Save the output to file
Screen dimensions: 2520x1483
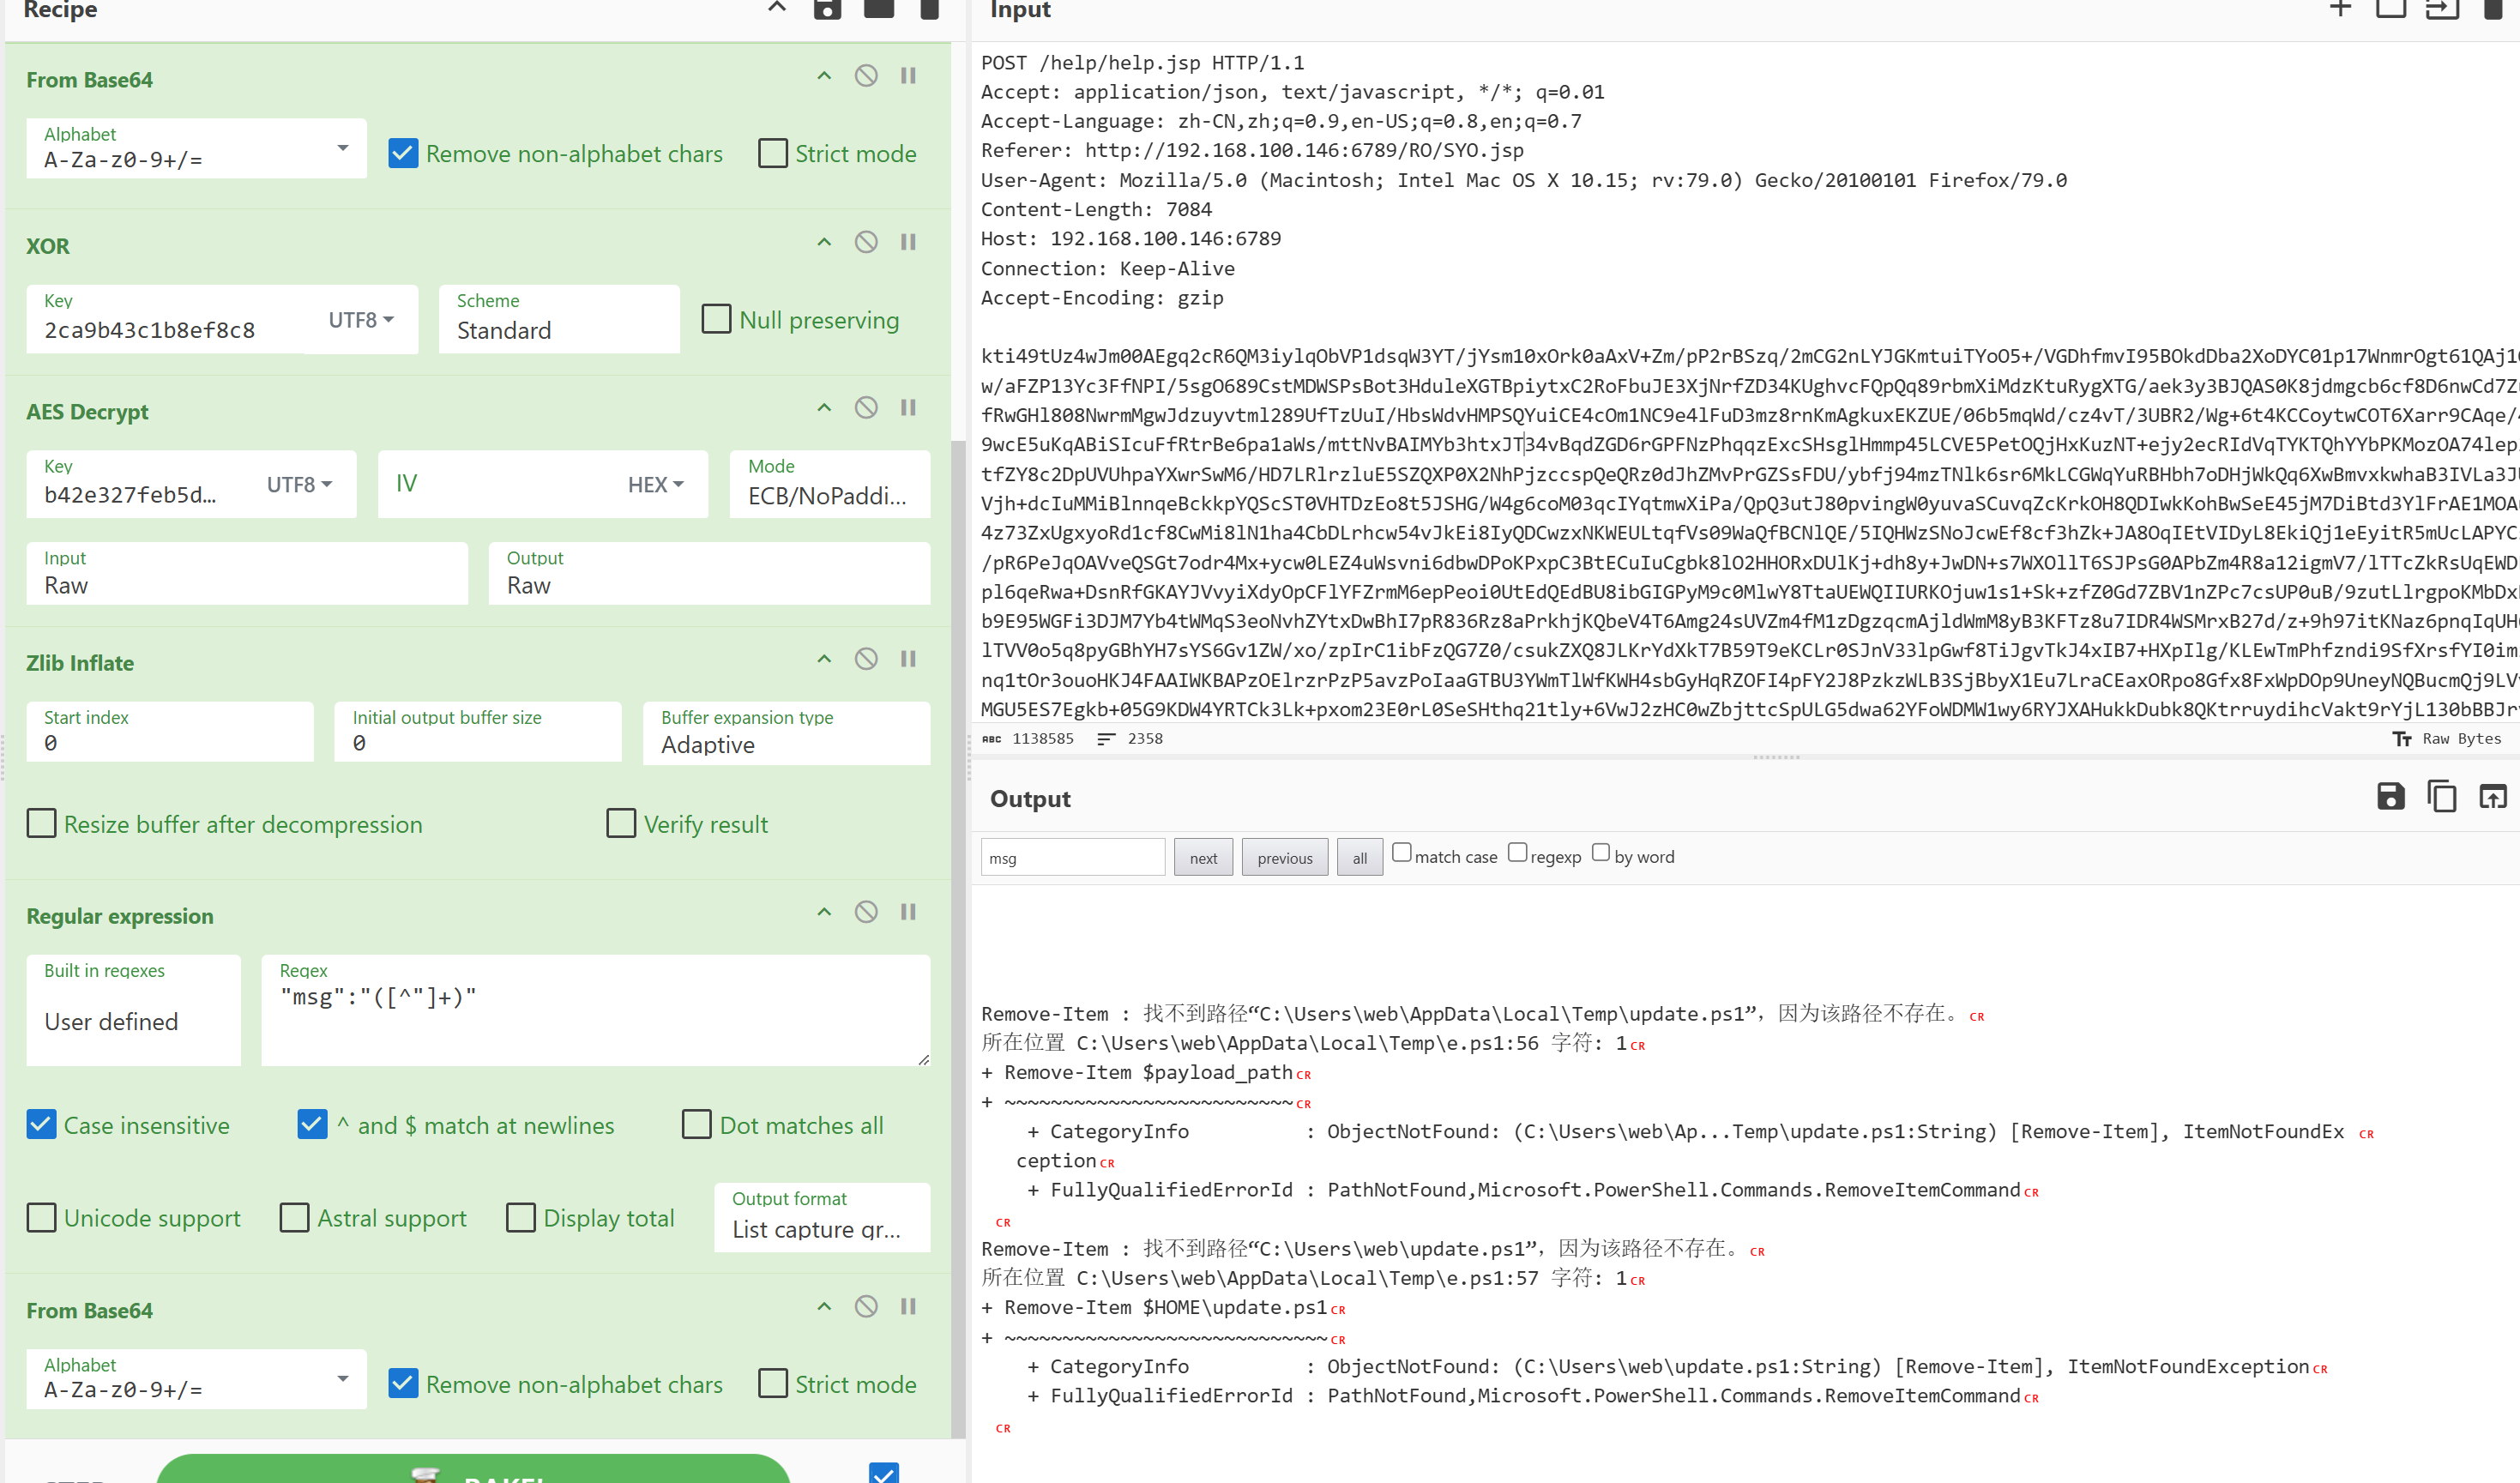click(2390, 797)
